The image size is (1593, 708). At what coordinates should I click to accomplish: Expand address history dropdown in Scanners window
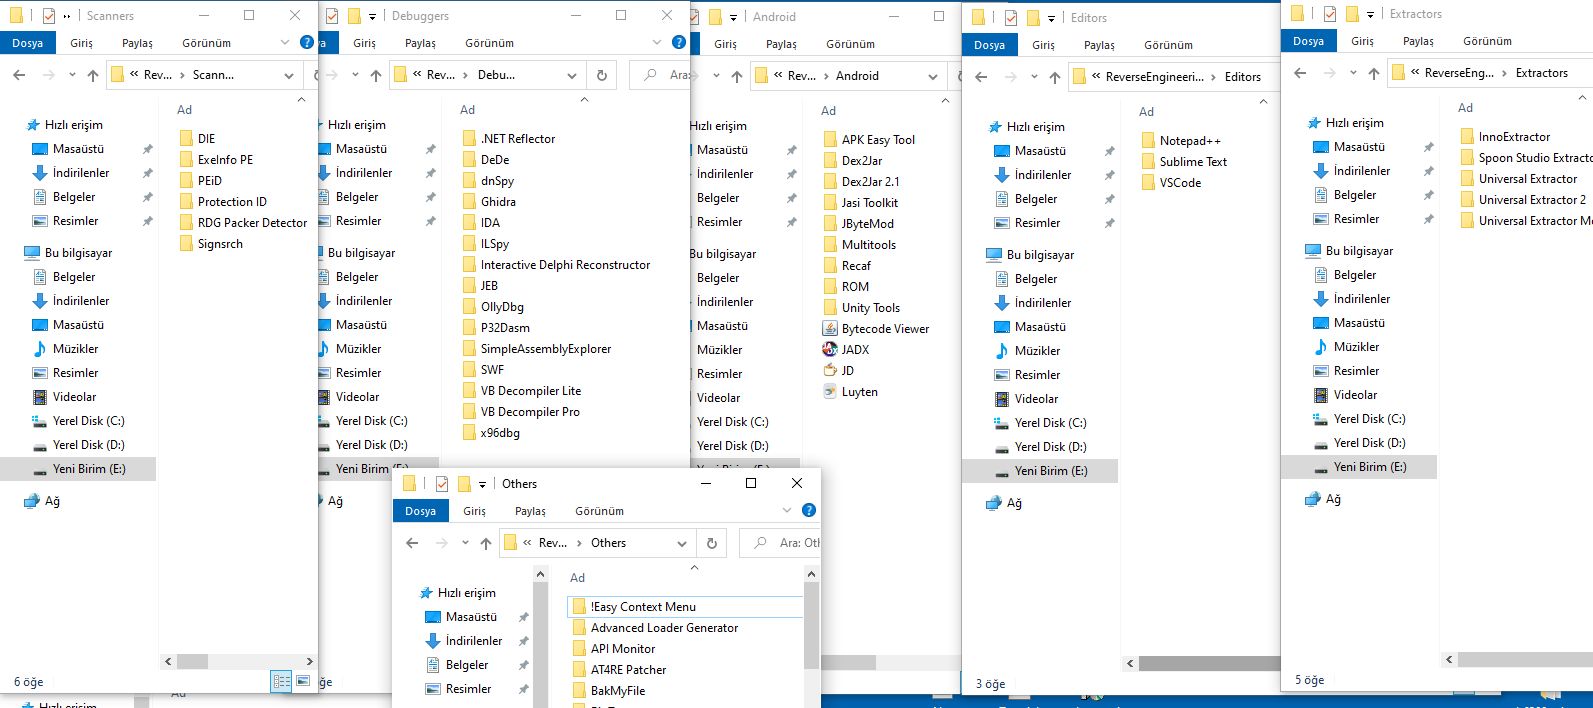point(289,75)
